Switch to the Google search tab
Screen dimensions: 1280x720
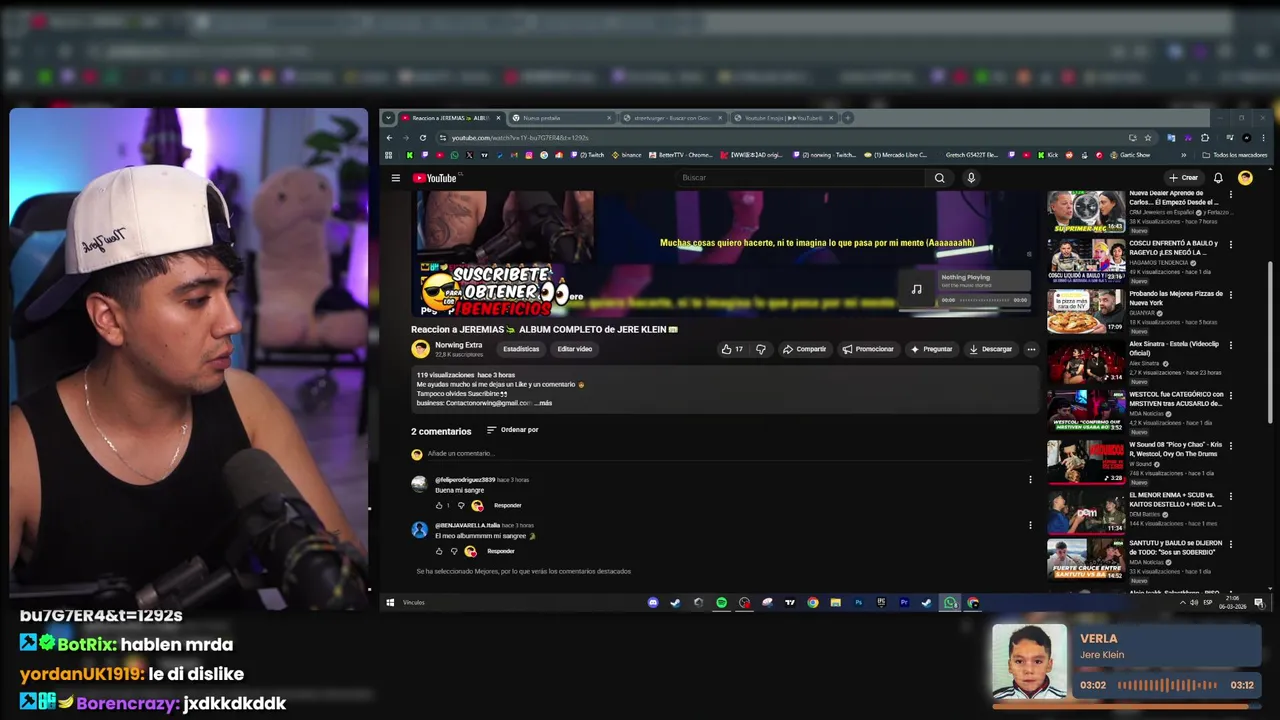(x=672, y=118)
